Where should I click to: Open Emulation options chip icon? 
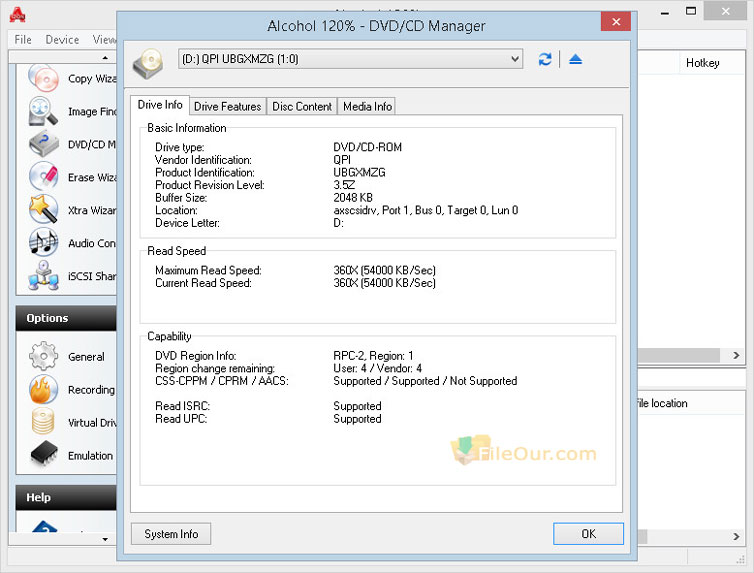click(x=43, y=455)
